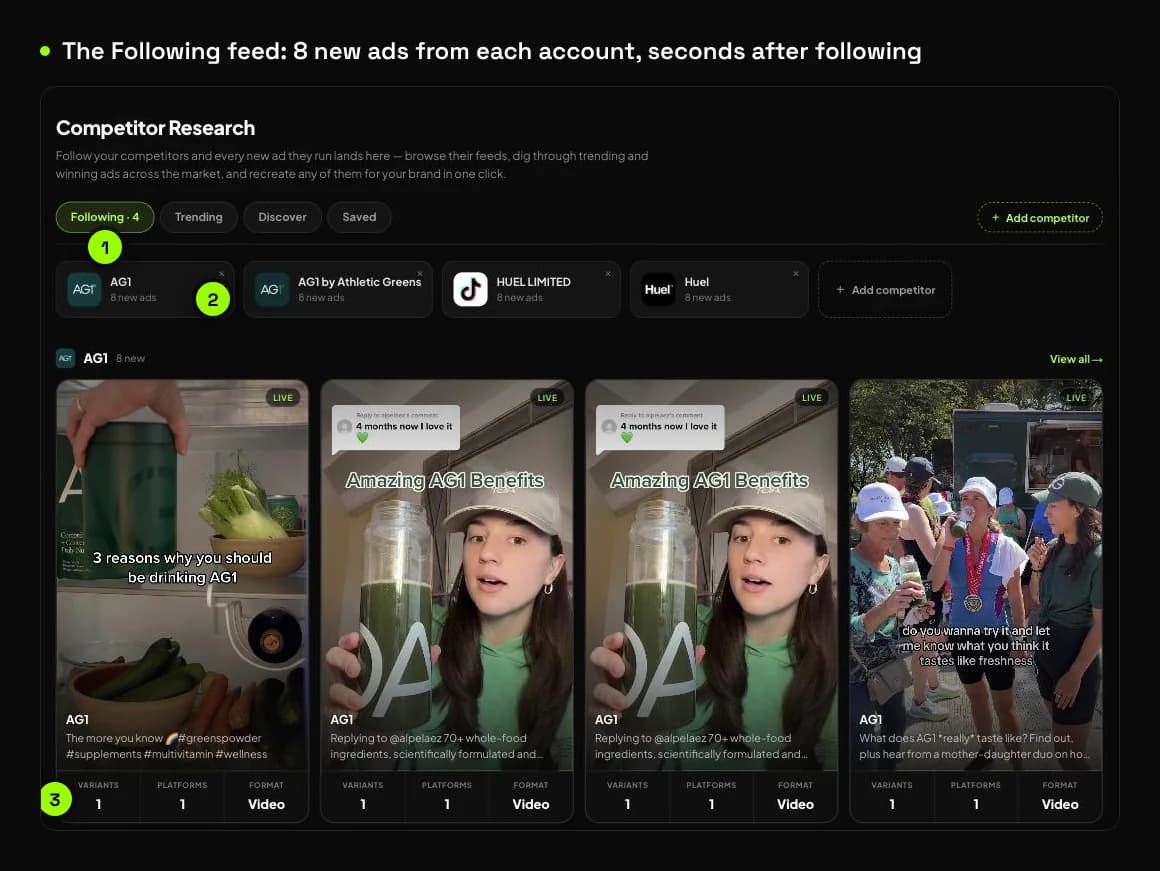Open the Saved tab
This screenshot has width=1160, height=871.
[359, 217]
